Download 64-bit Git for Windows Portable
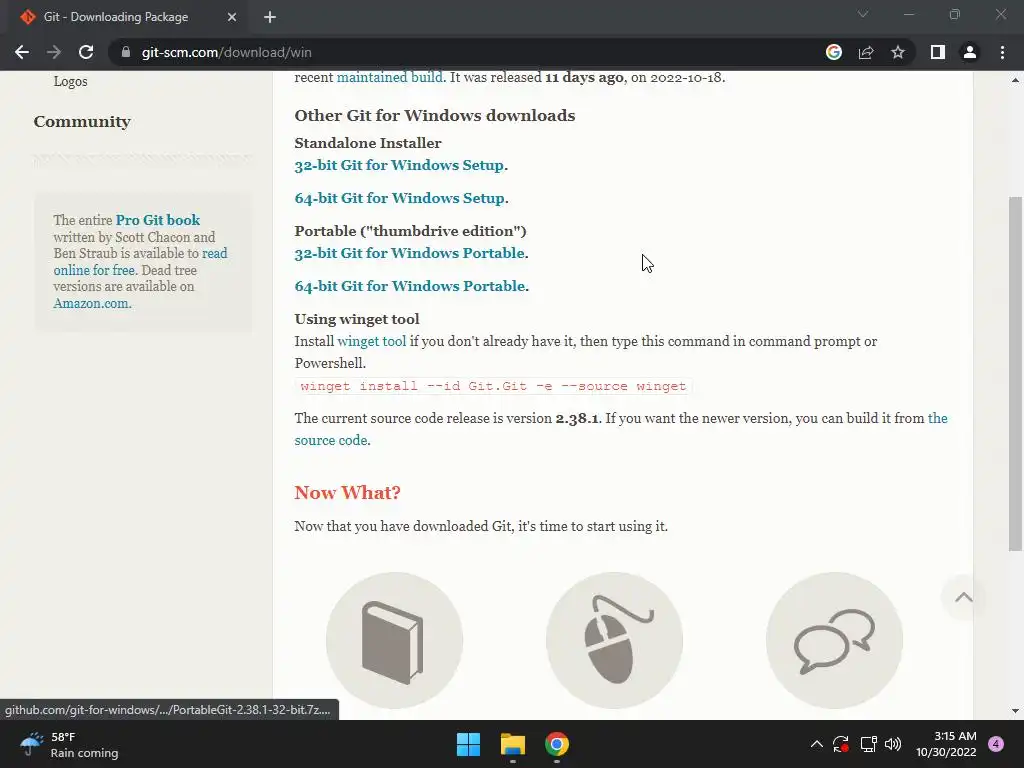Viewport: 1024px width, 768px height. 409,286
